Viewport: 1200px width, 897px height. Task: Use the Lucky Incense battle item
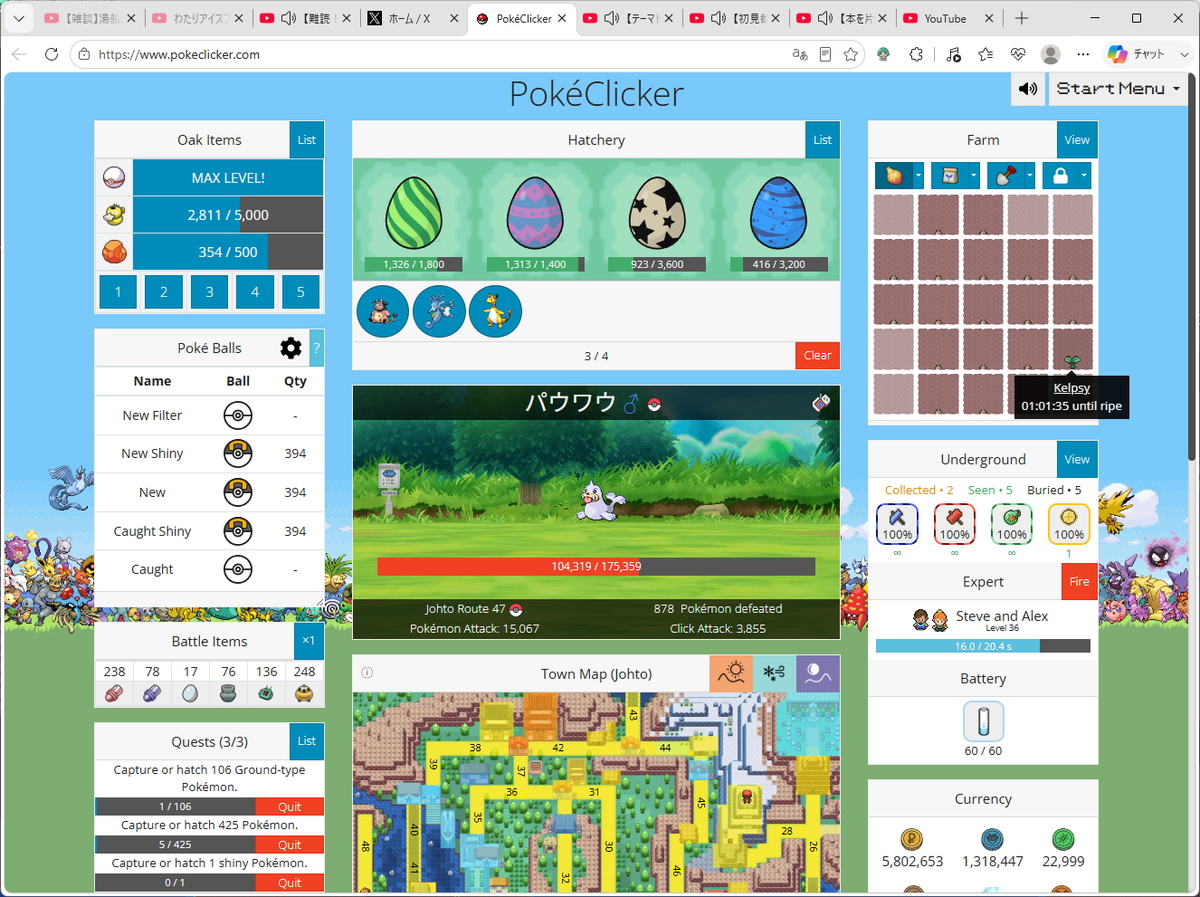pyautogui.click(x=305, y=693)
